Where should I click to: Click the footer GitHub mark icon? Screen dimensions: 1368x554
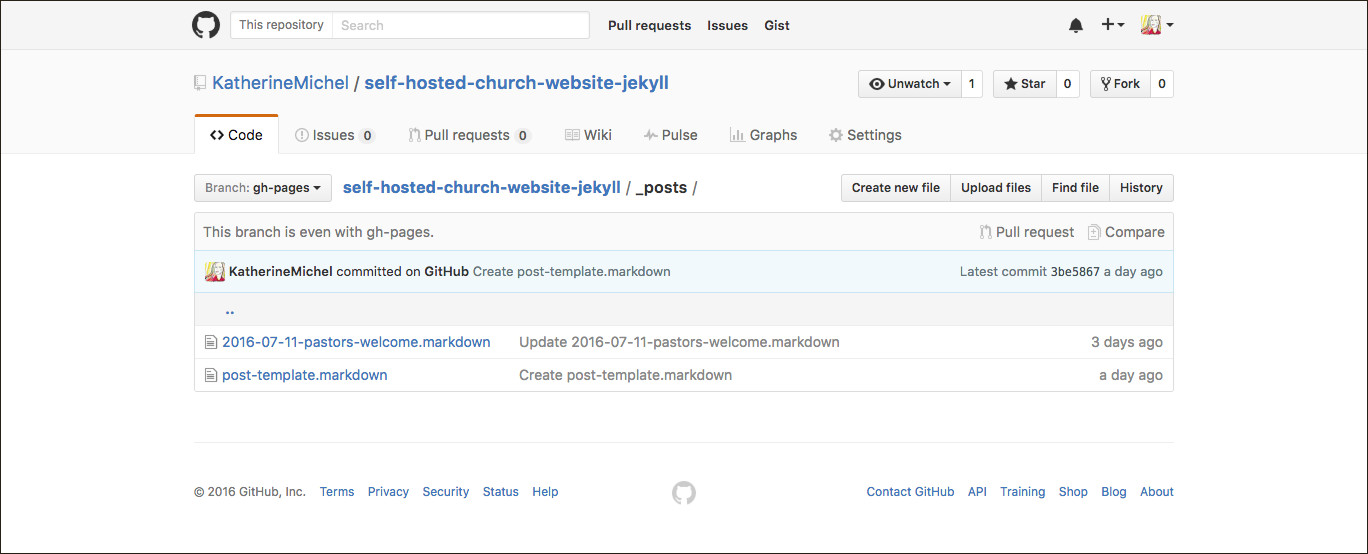683,492
